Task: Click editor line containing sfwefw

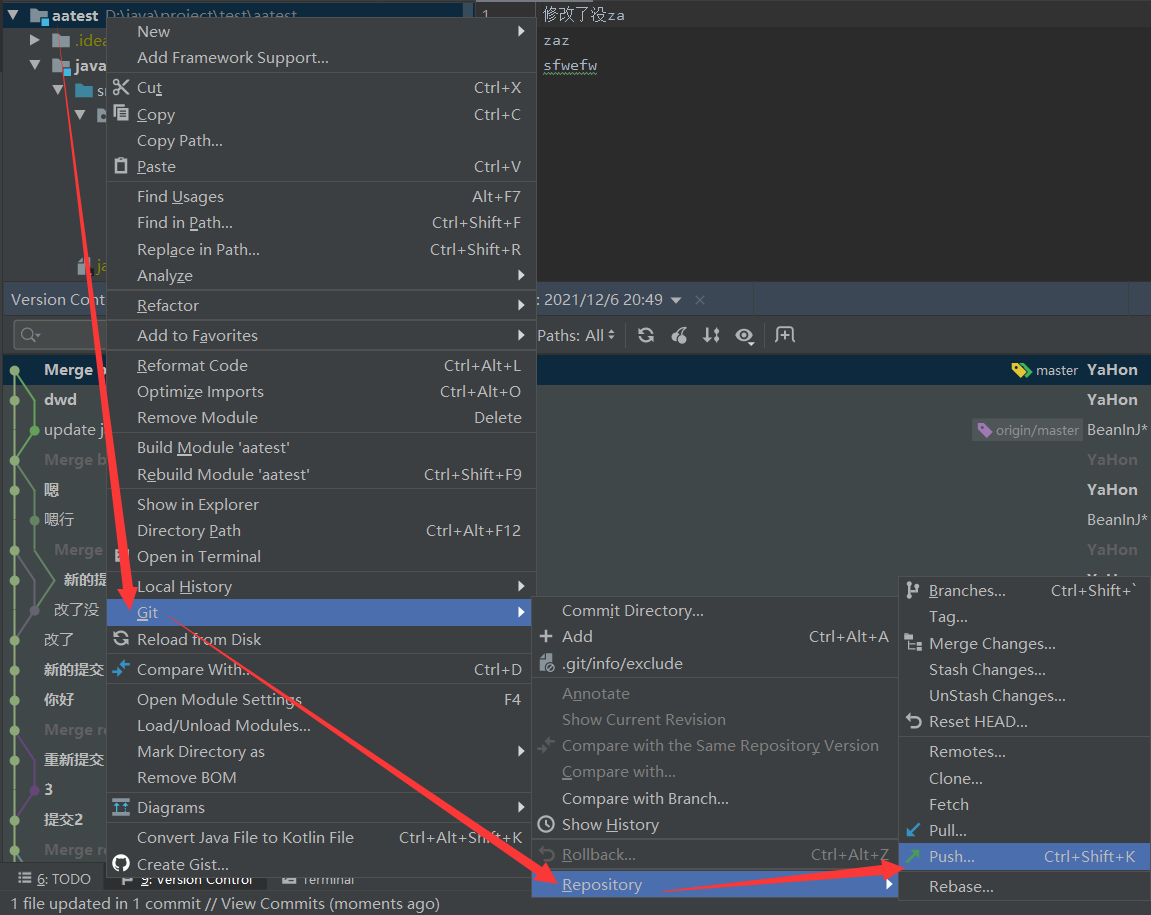Action: 570,65
